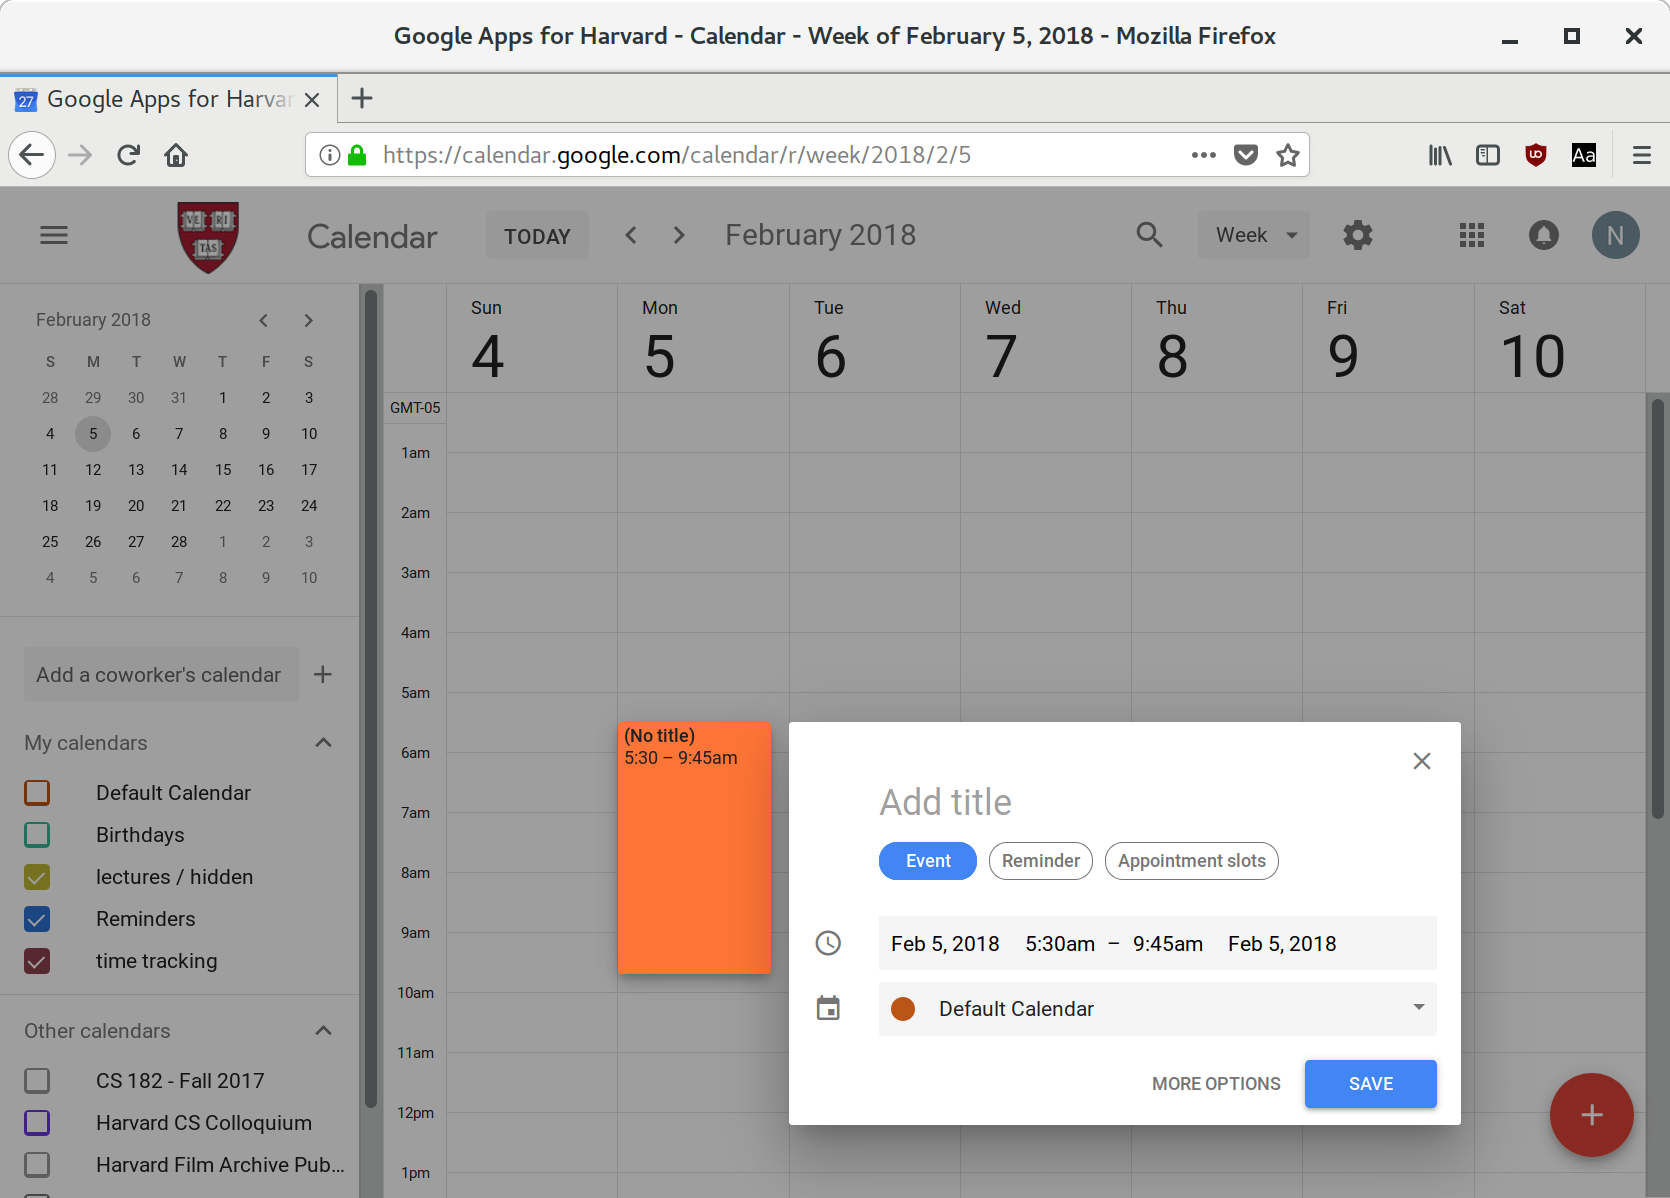Viewport: 1670px width, 1198px height.
Task: Change the 9:45am end time
Action: coord(1168,944)
